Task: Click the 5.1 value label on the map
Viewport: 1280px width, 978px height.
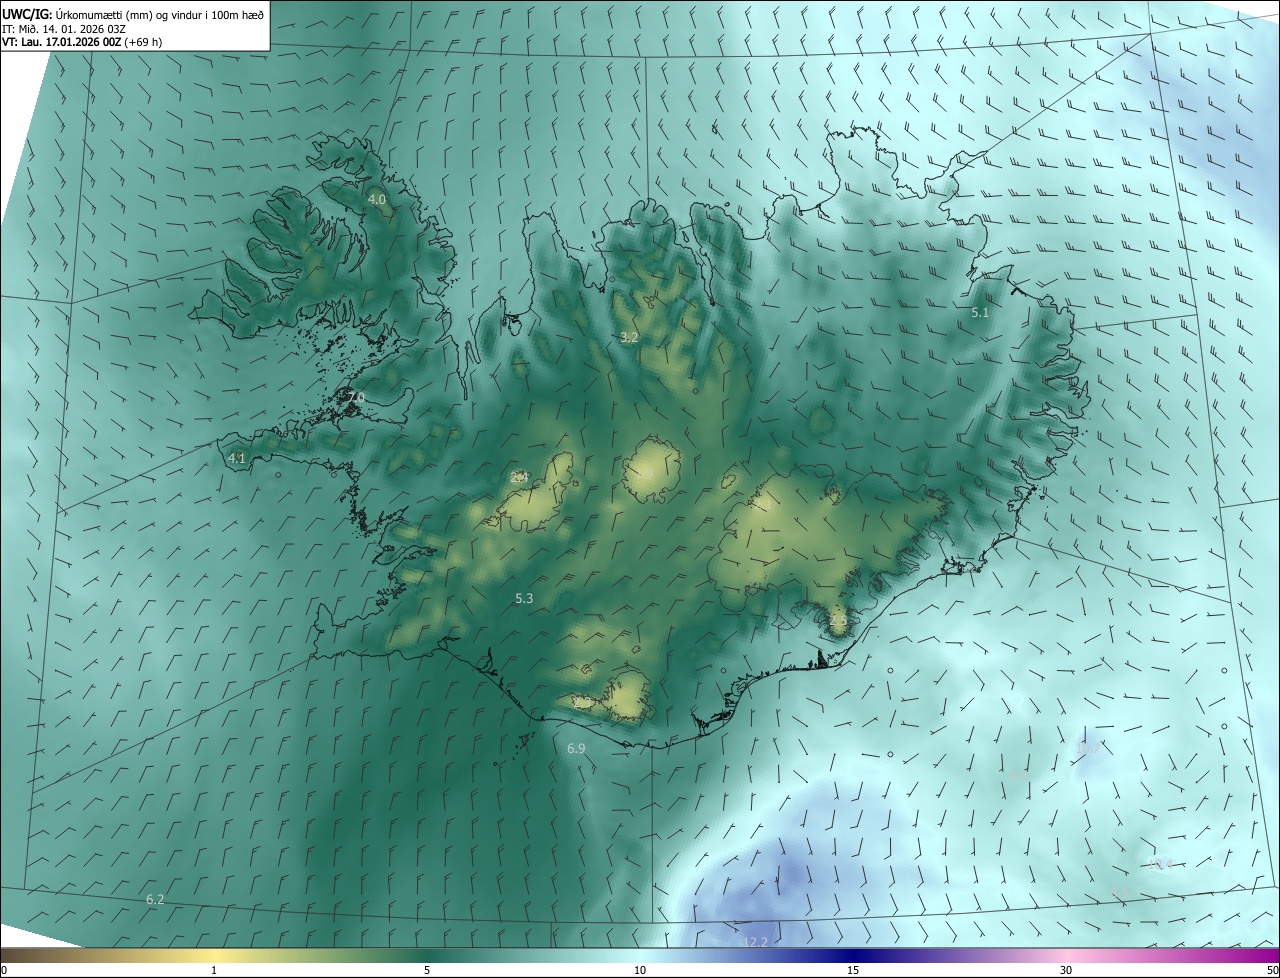Action: click(980, 313)
